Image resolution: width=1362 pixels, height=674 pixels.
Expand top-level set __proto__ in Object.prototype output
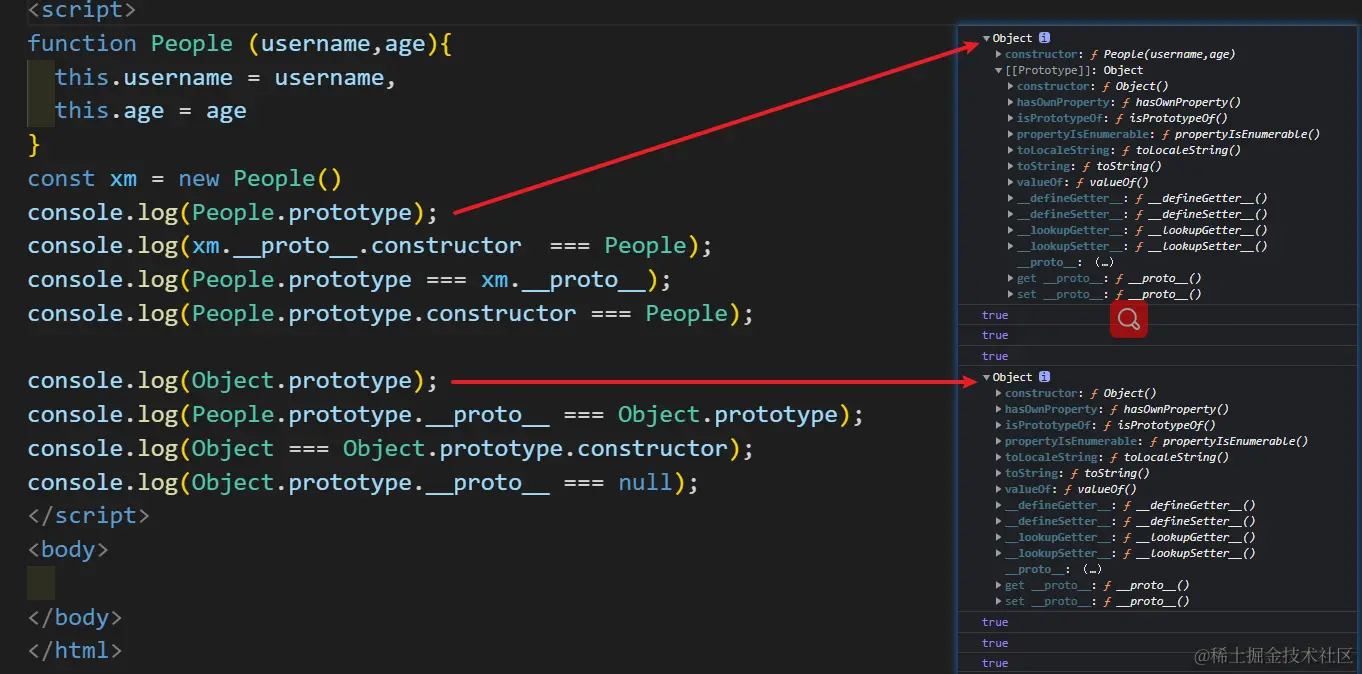999,601
